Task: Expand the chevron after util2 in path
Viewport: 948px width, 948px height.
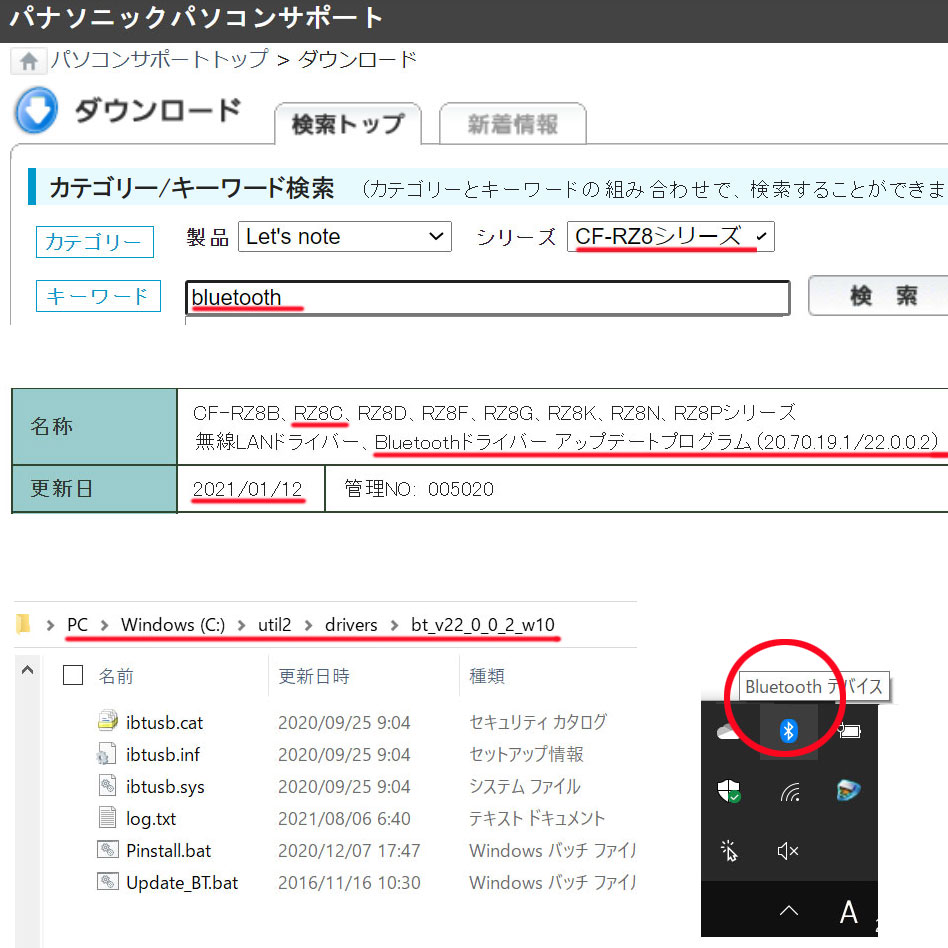Action: pos(308,625)
